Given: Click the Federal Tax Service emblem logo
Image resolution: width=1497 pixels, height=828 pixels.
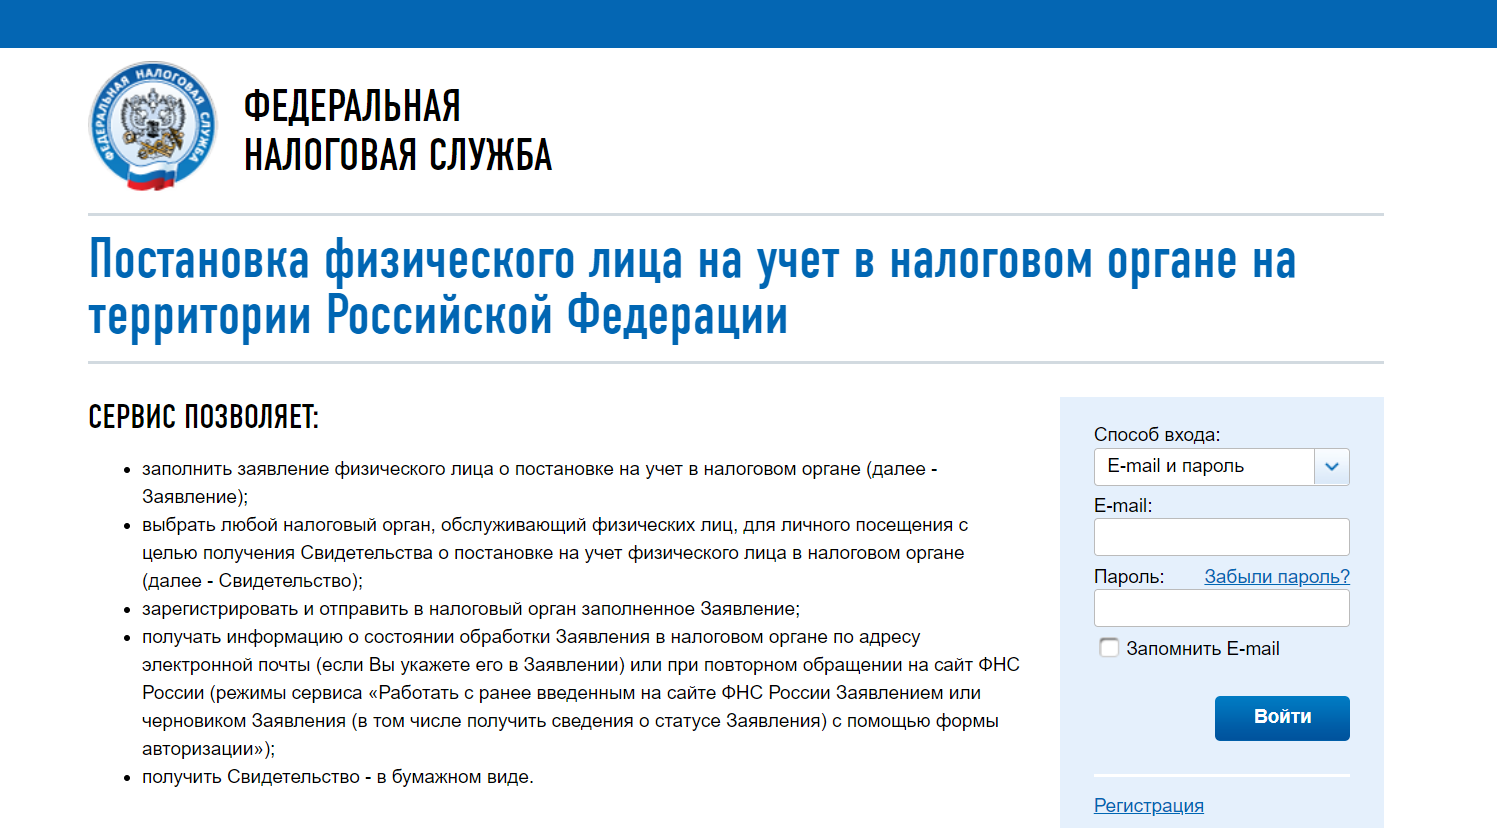Looking at the screenshot, I should 152,126.
